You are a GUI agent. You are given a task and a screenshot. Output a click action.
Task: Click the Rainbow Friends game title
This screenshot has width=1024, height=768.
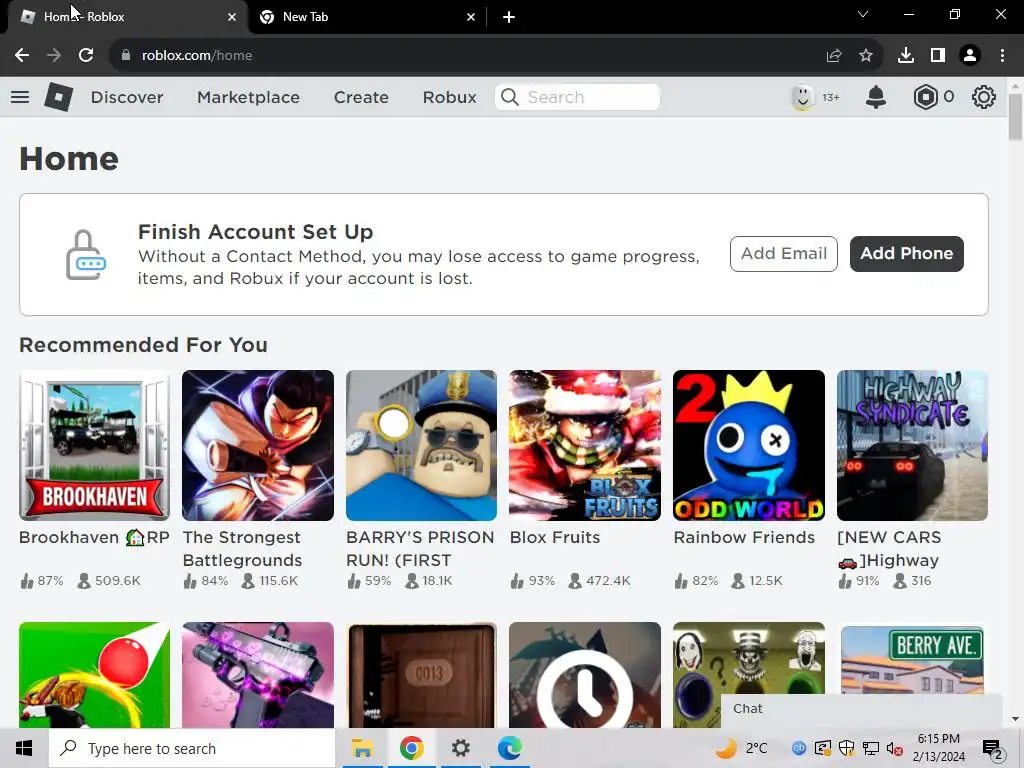tap(744, 537)
